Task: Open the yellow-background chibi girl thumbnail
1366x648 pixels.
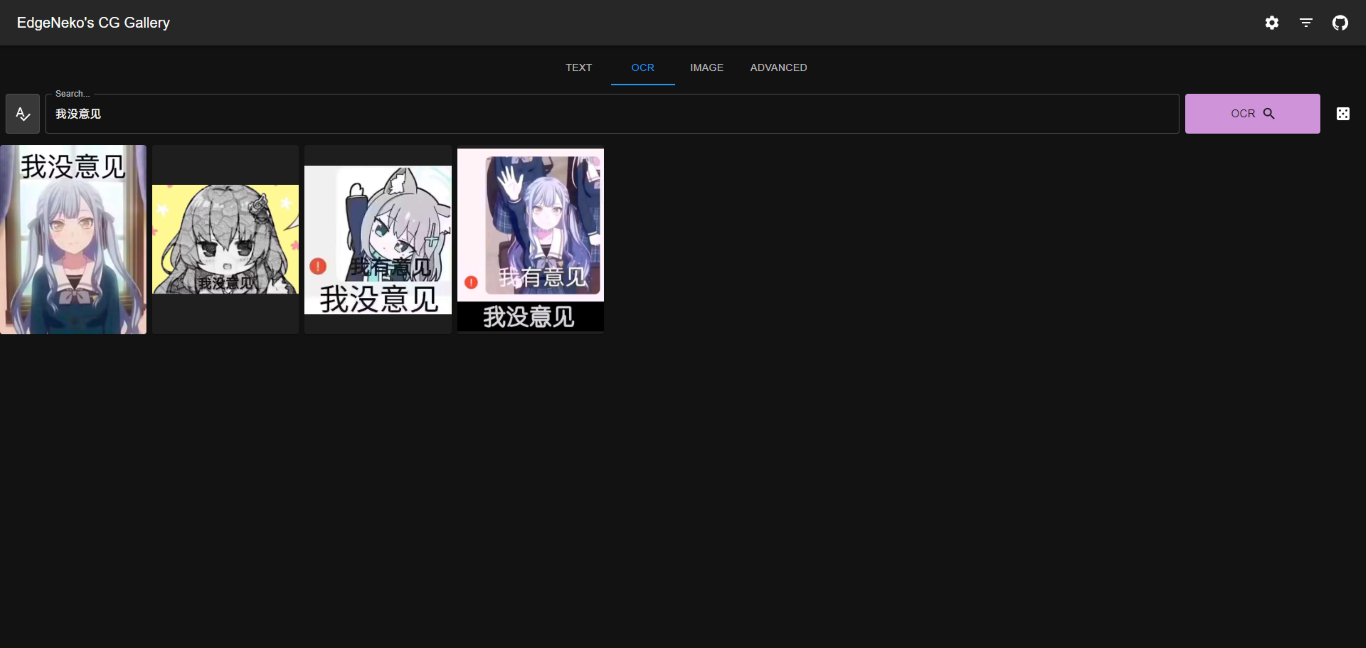Action: [x=225, y=238]
